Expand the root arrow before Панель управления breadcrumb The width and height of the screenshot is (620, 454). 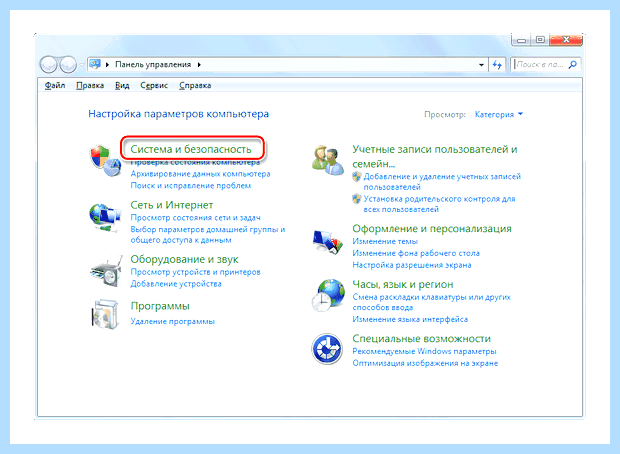107,64
